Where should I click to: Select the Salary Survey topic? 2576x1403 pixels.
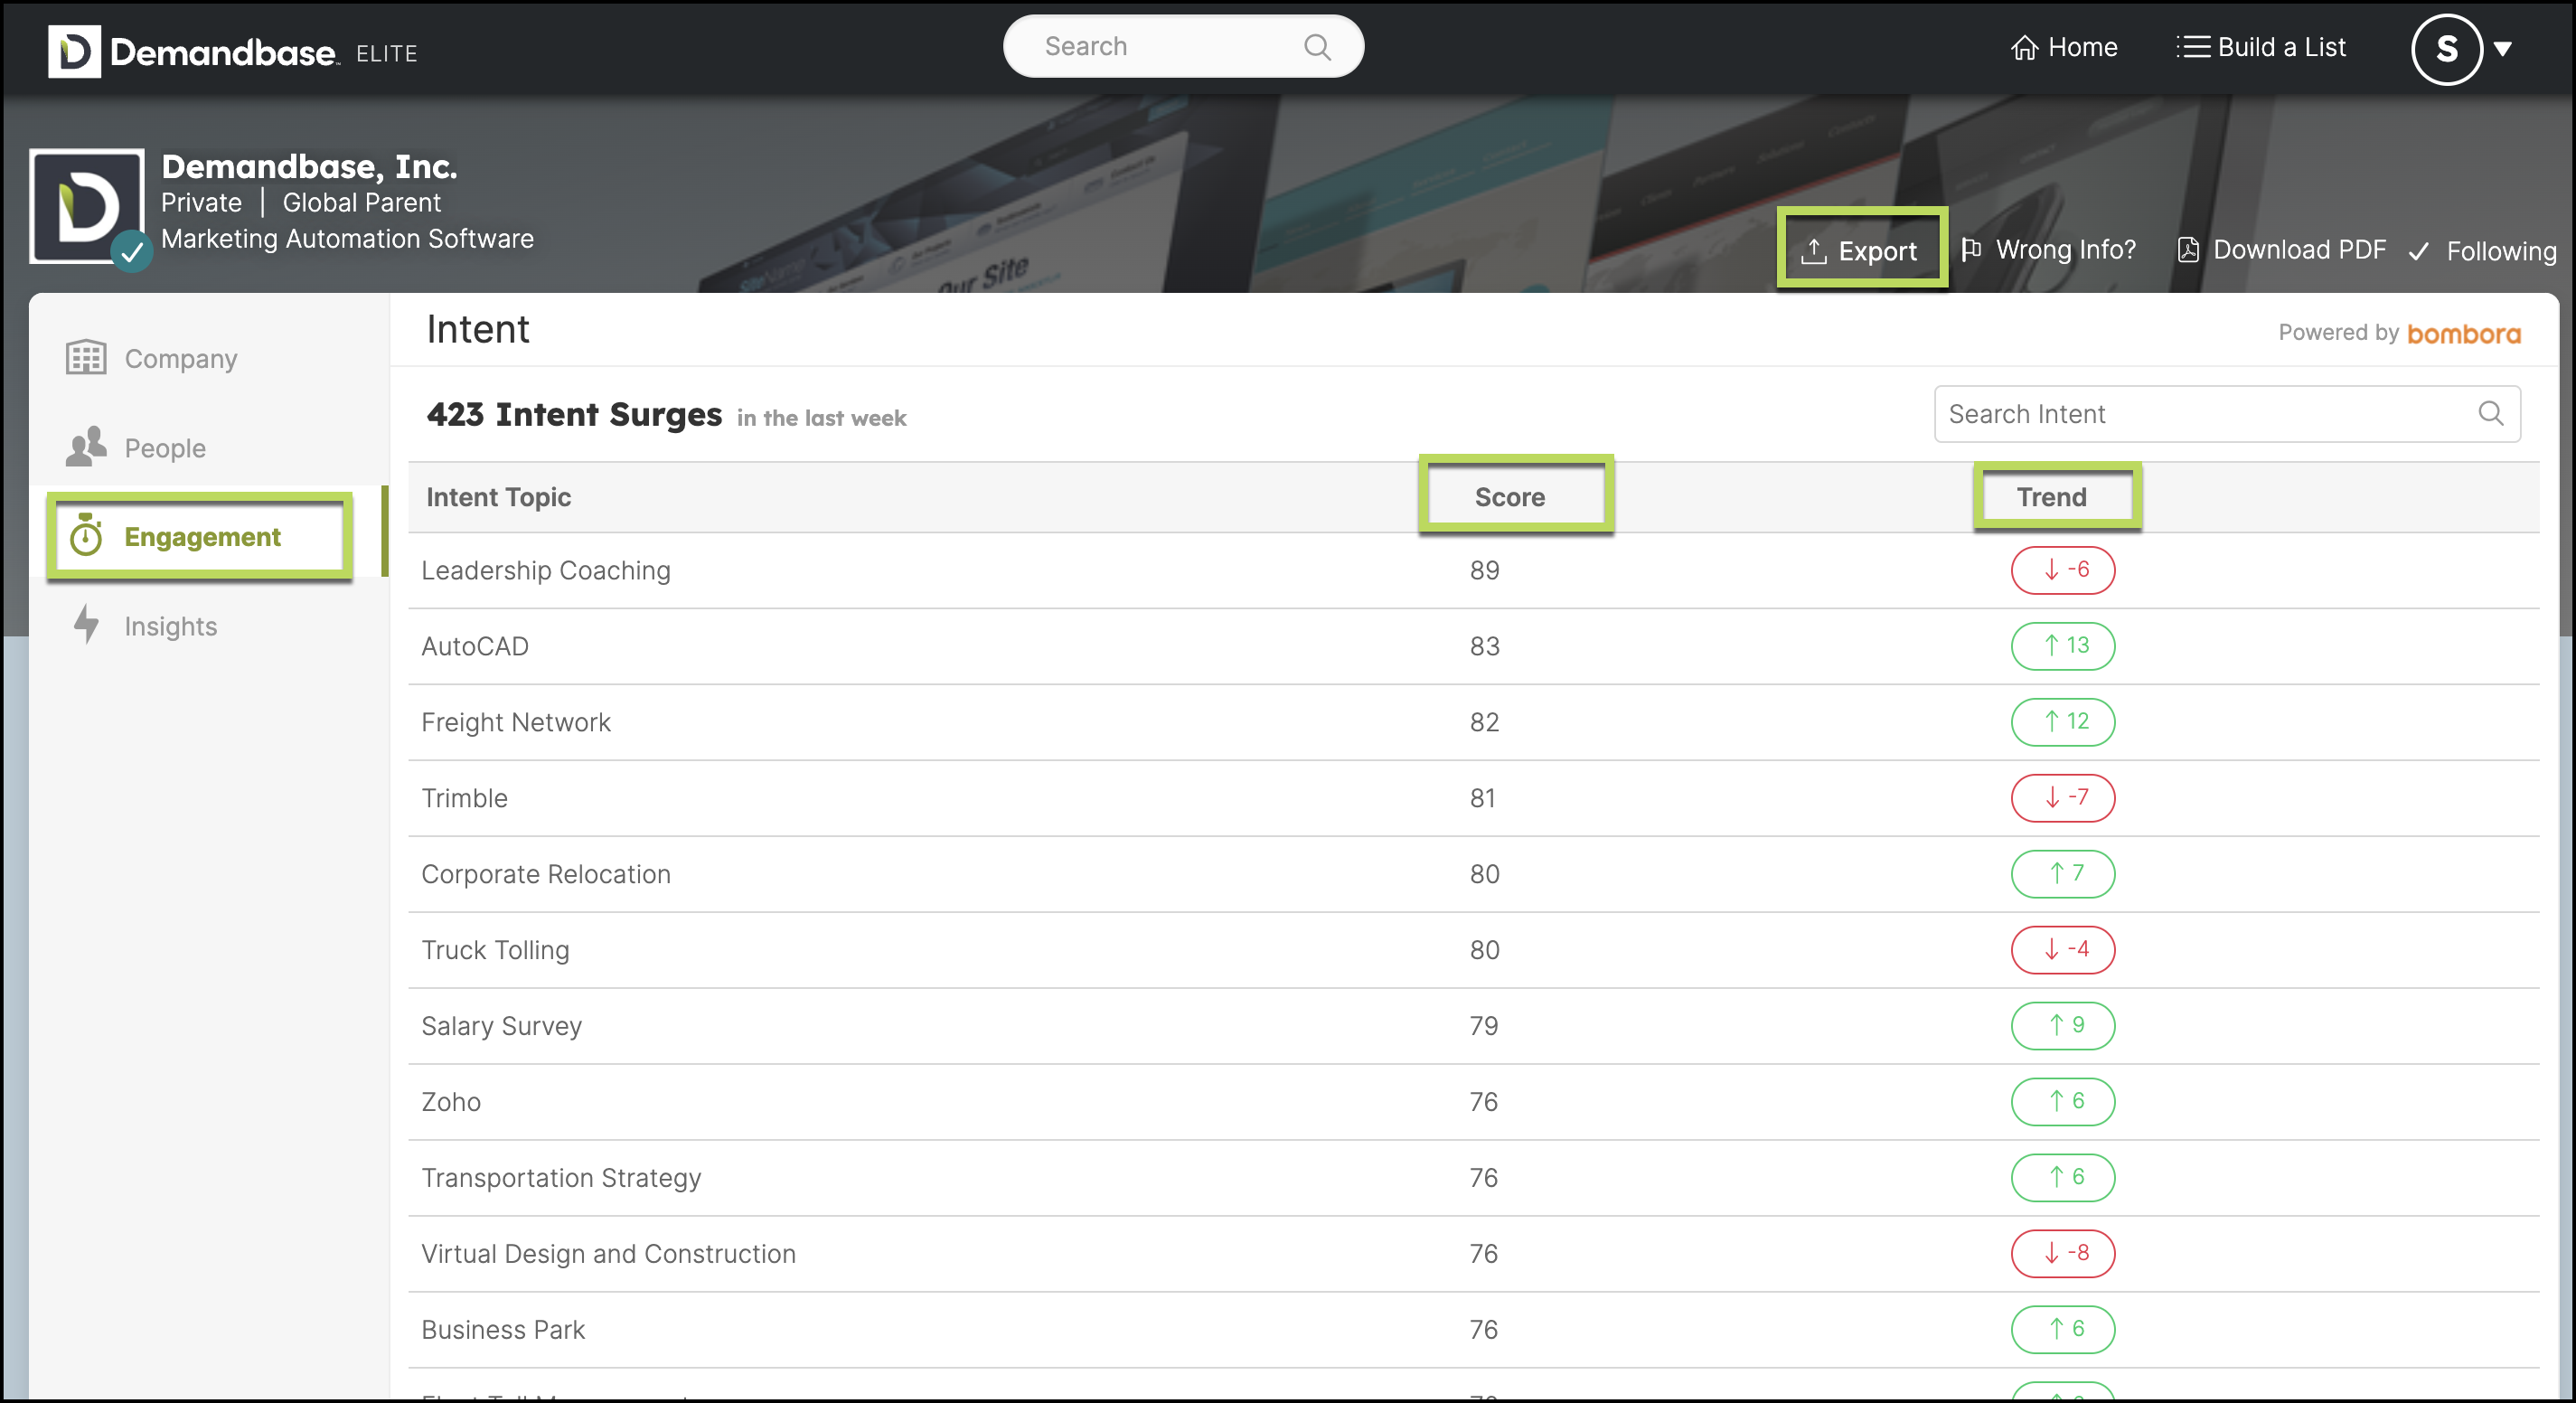coord(502,1026)
